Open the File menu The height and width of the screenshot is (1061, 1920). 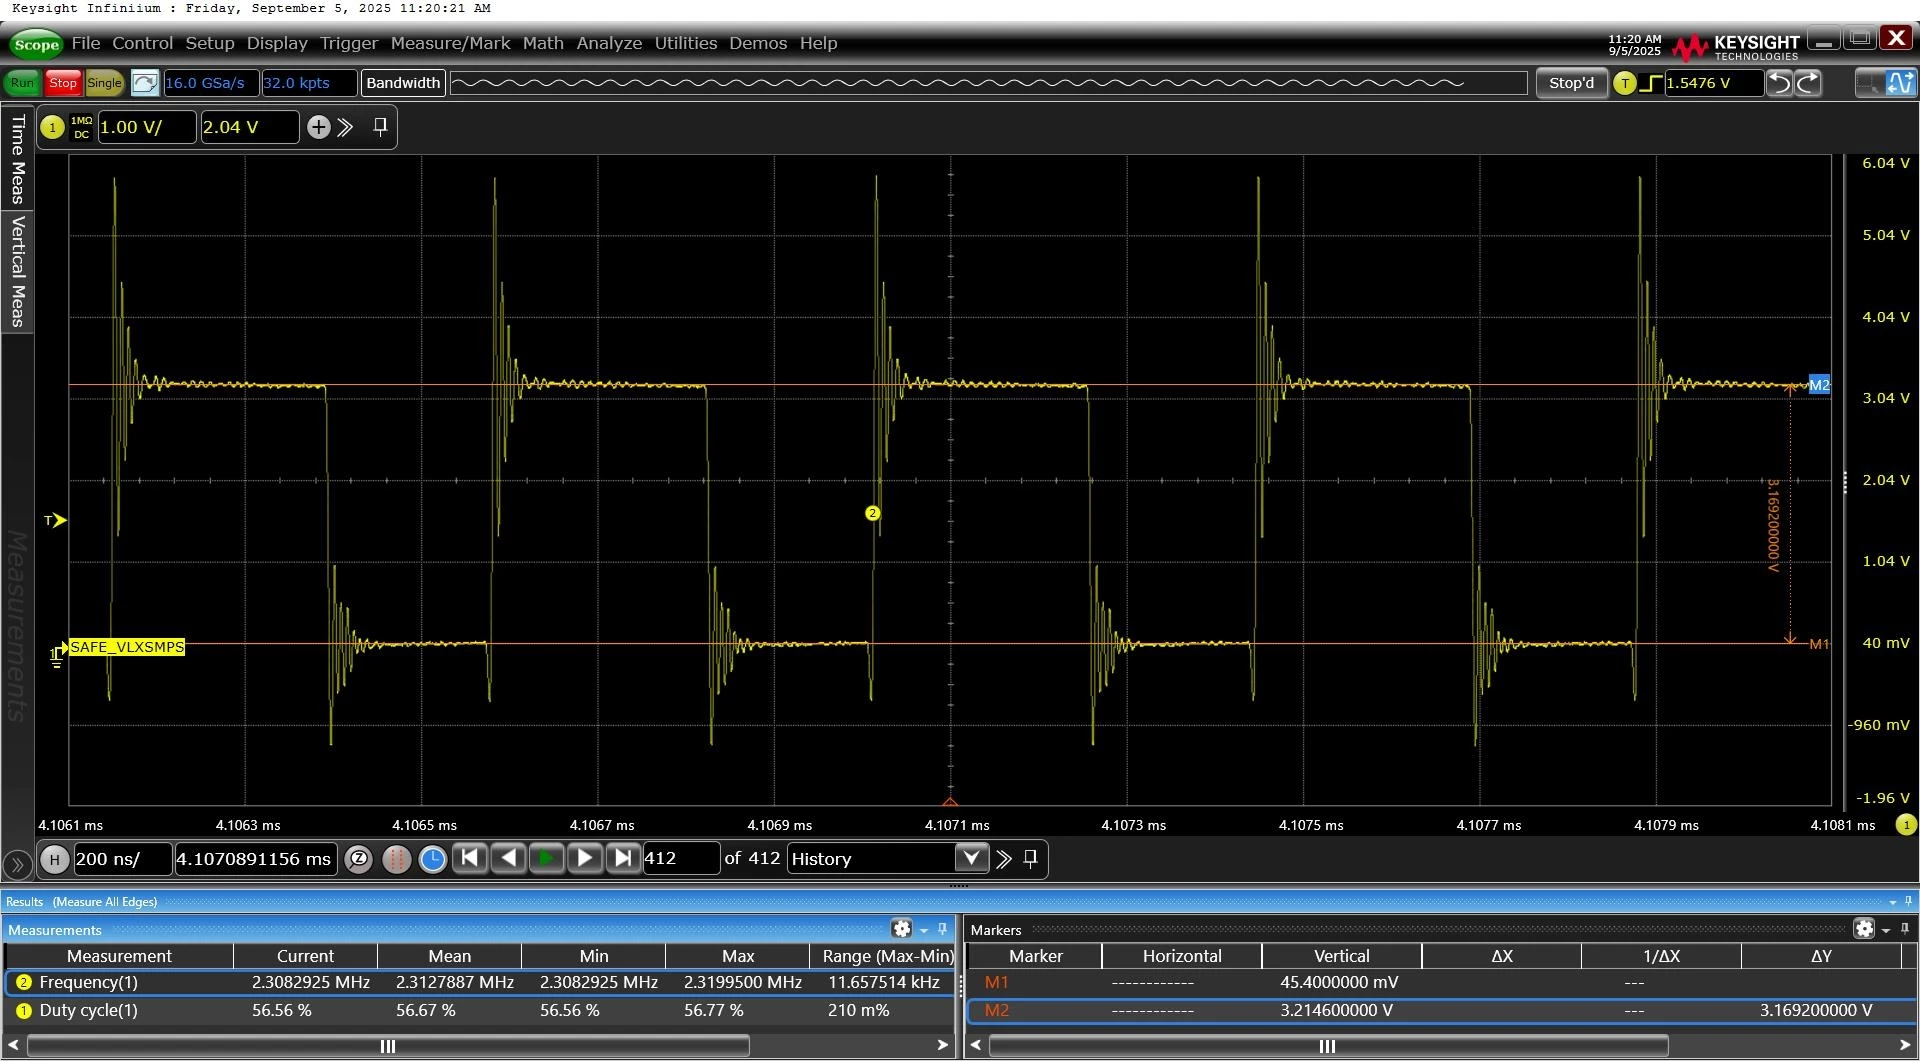point(86,43)
